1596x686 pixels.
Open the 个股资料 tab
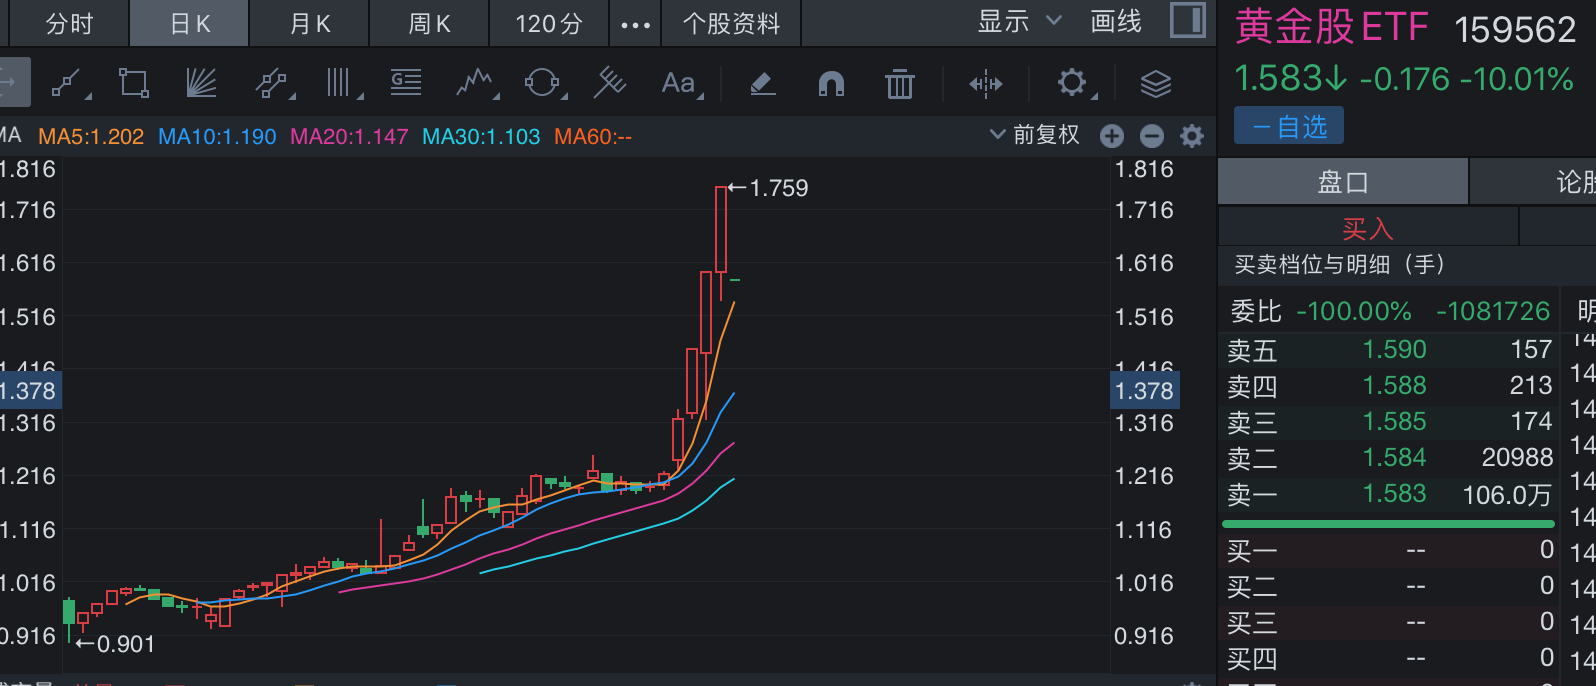[731, 24]
